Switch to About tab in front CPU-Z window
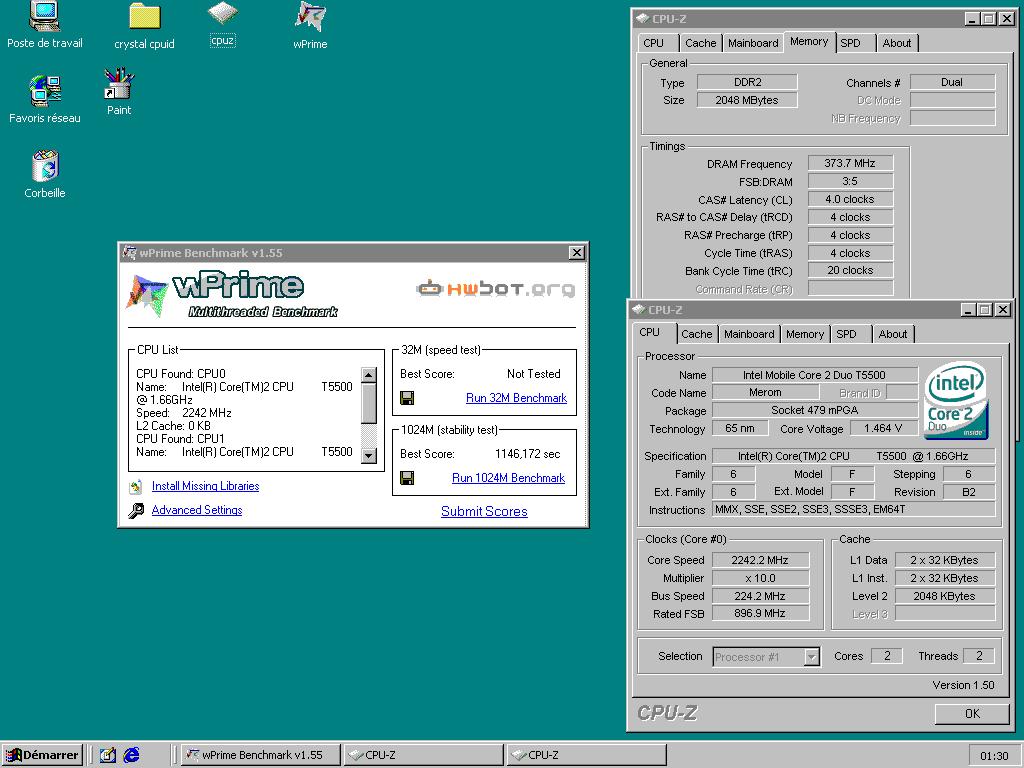Viewport: 1024px width, 768px height. point(893,334)
